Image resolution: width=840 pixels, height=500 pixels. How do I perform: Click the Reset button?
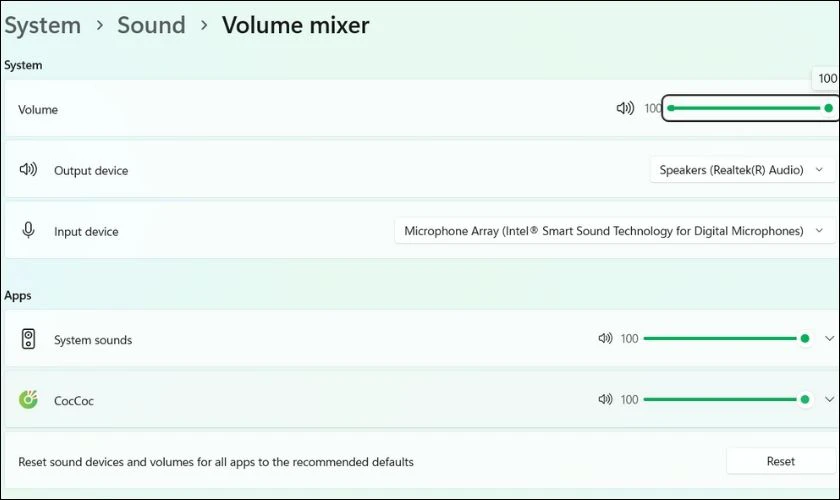tap(781, 461)
